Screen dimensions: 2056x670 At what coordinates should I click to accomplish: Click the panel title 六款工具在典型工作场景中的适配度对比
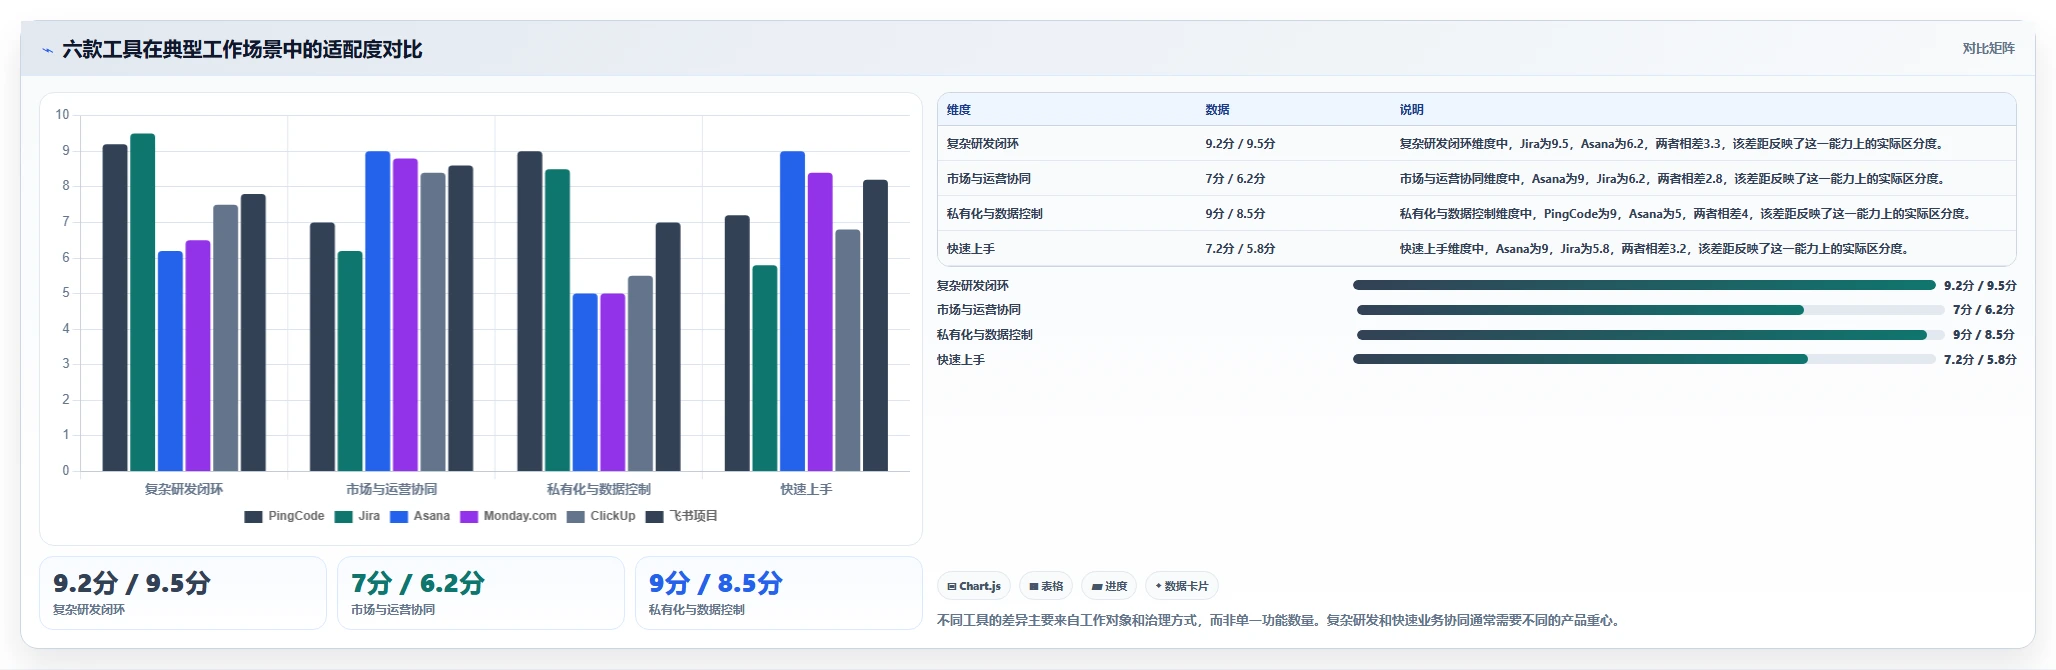[242, 50]
